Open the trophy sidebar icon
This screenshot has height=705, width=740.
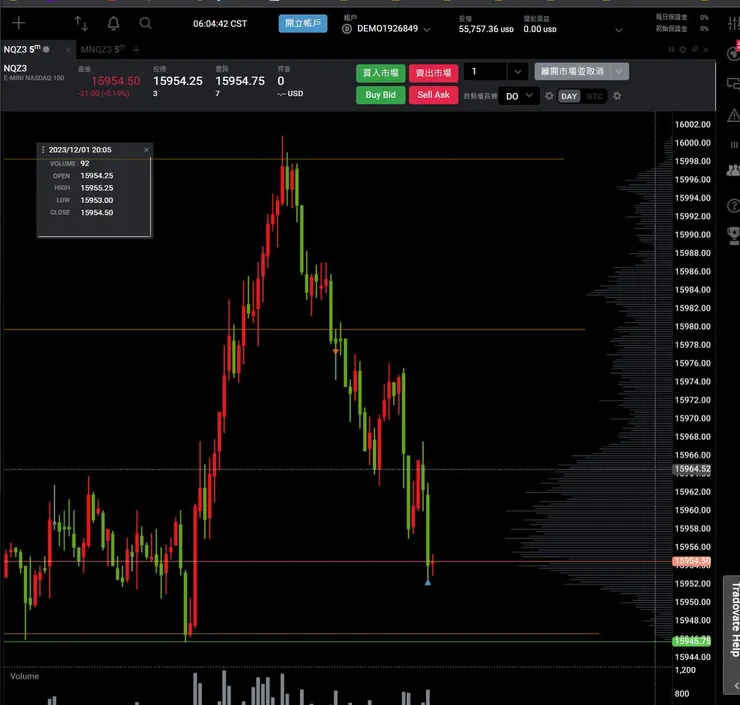pos(733,235)
